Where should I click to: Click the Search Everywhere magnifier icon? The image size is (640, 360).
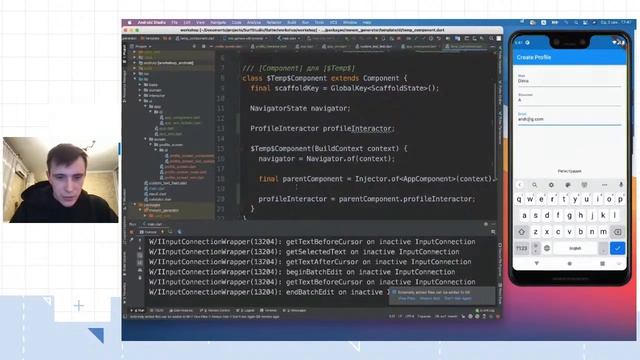tap(491, 38)
